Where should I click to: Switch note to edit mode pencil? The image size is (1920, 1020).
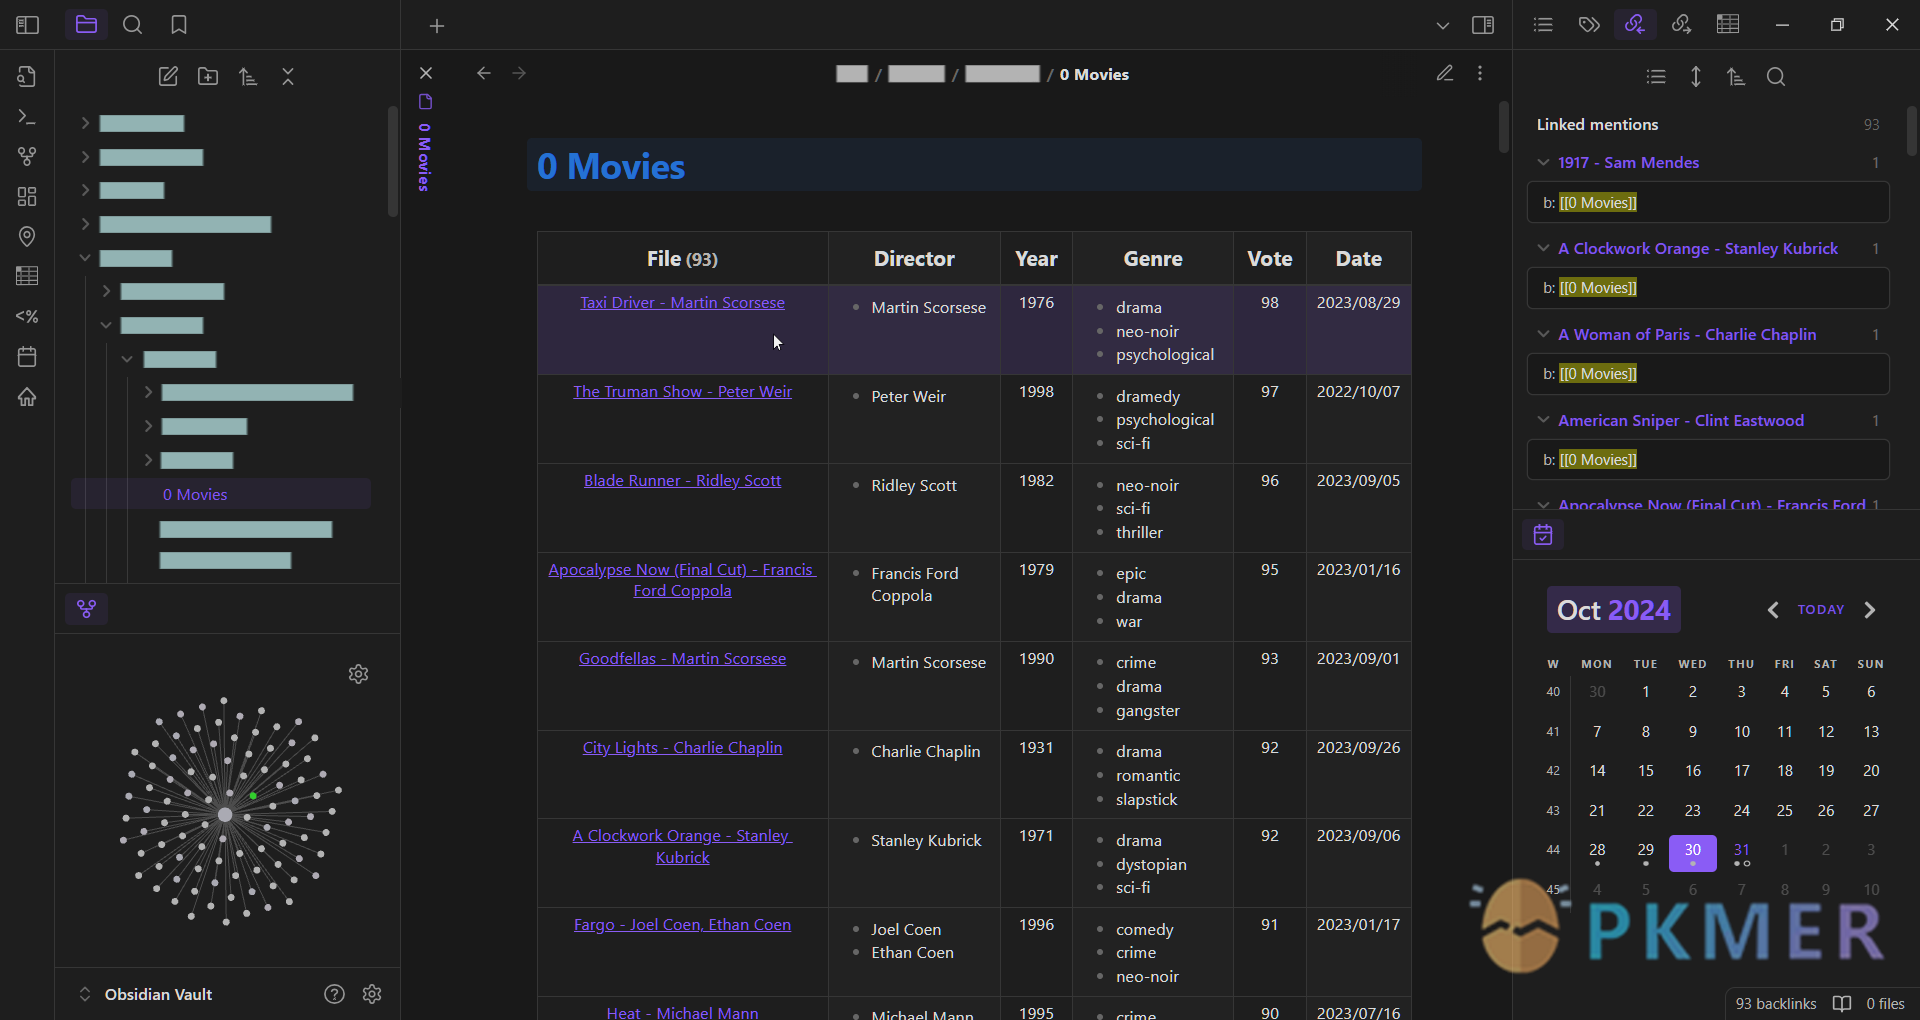[1444, 73]
